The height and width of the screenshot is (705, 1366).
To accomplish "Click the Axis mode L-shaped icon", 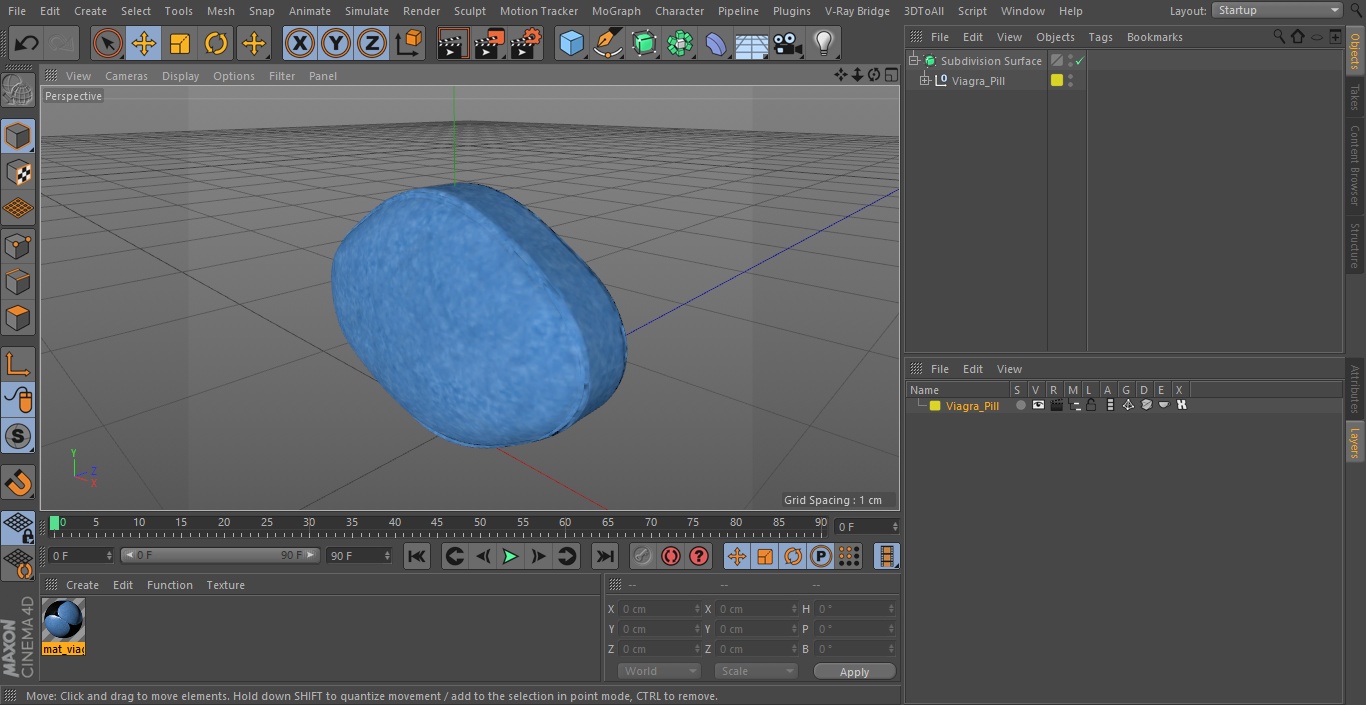I will [18, 364].
